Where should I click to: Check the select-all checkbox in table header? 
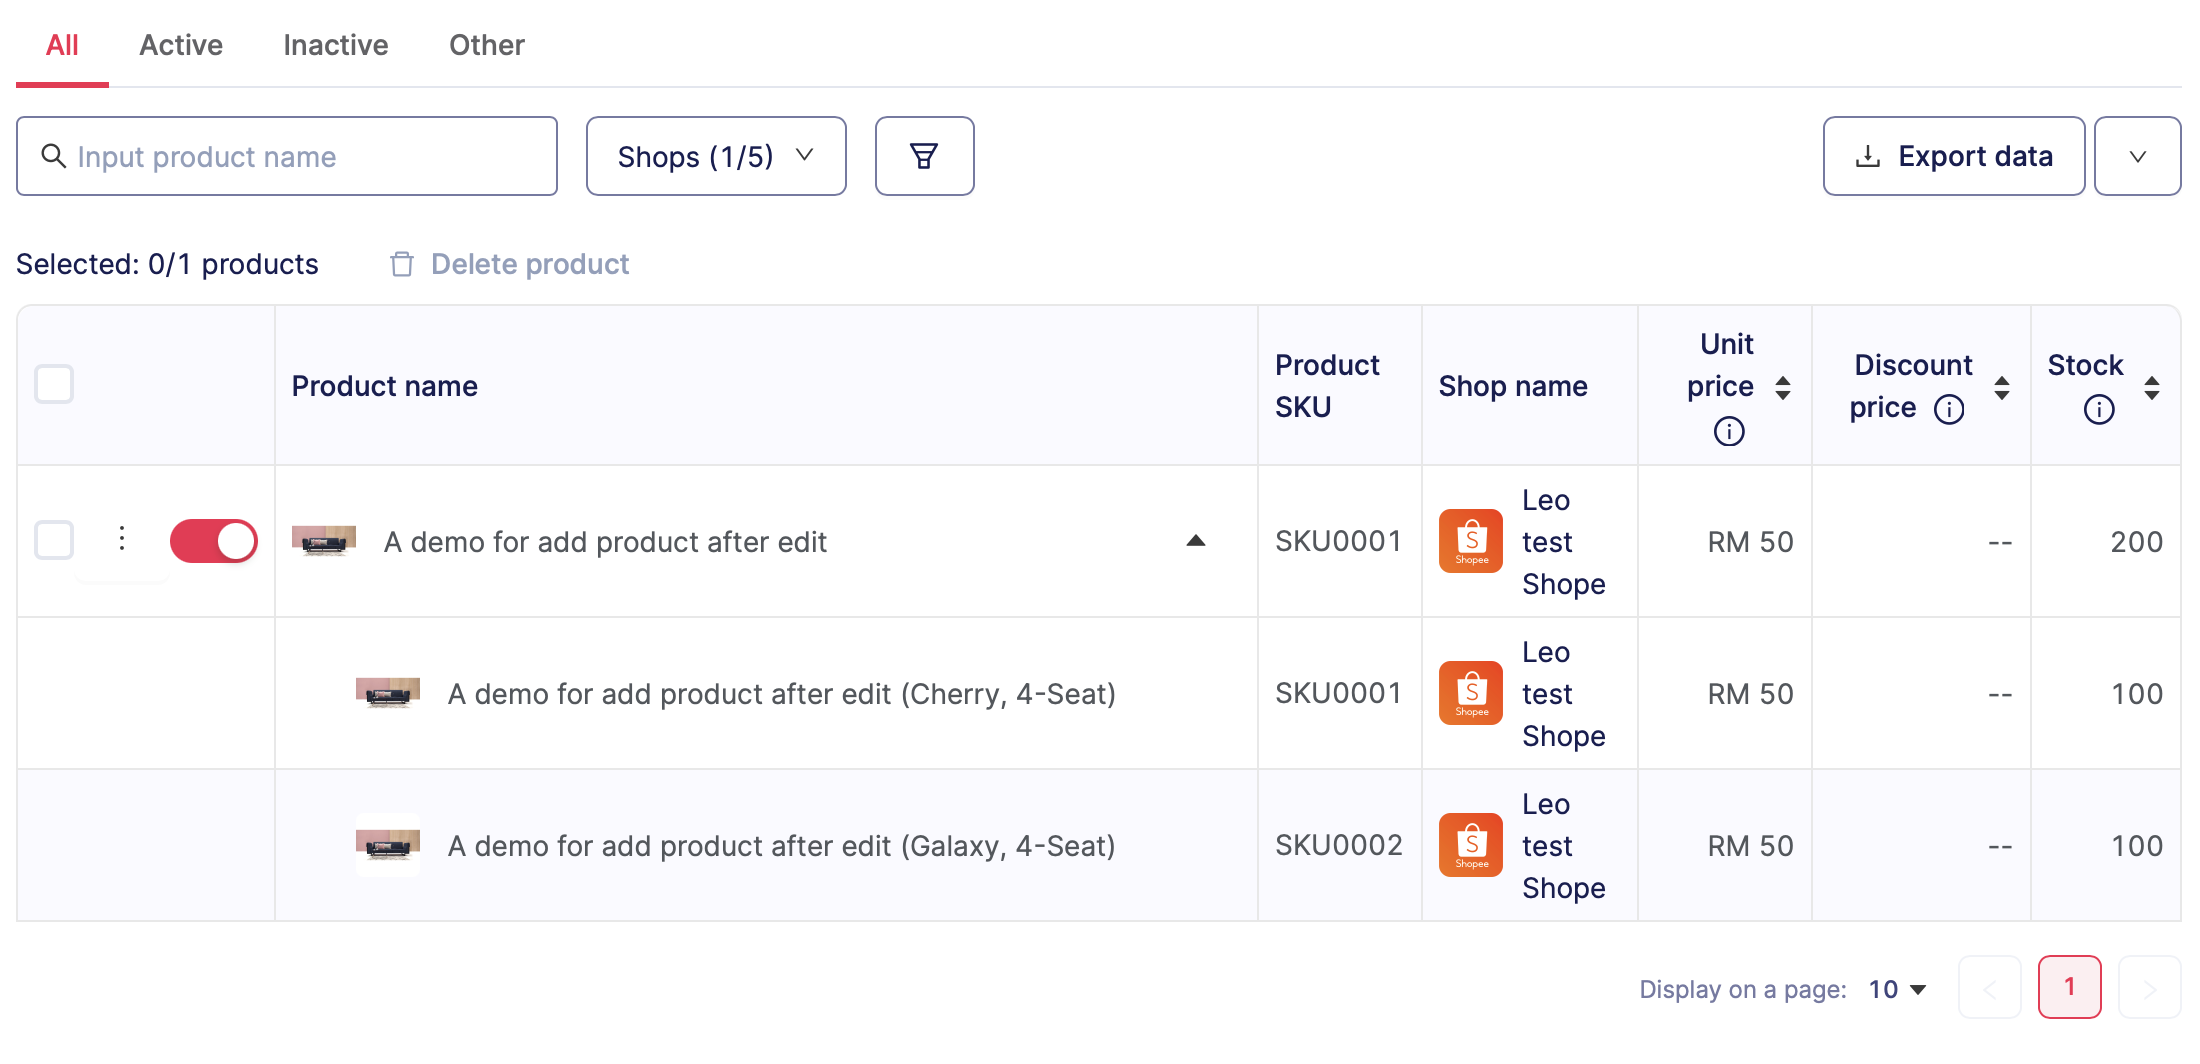(x=54, y=384)
